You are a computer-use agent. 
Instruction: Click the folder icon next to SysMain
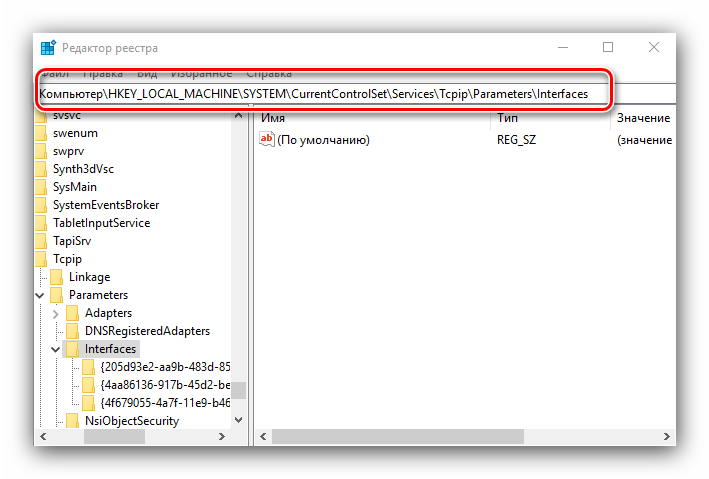pyautogui.click(x=41, y=187)
